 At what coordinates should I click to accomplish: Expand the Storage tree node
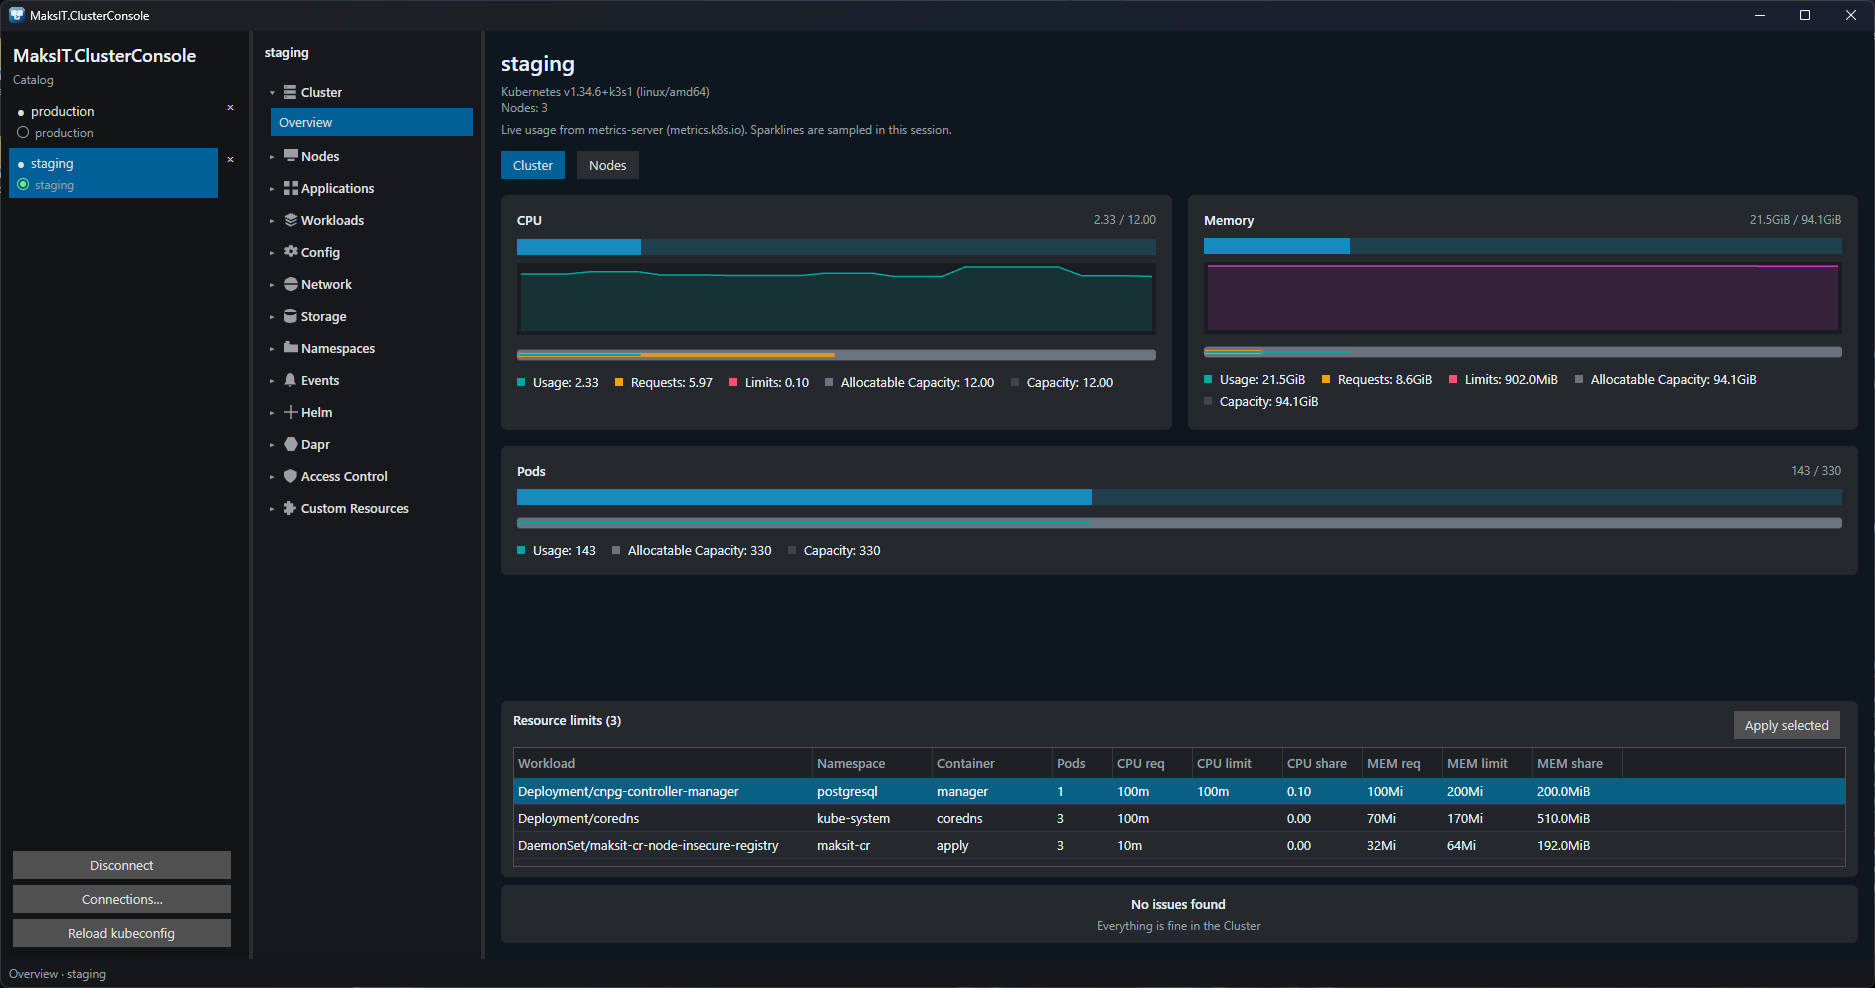click(x=272, y=317)
